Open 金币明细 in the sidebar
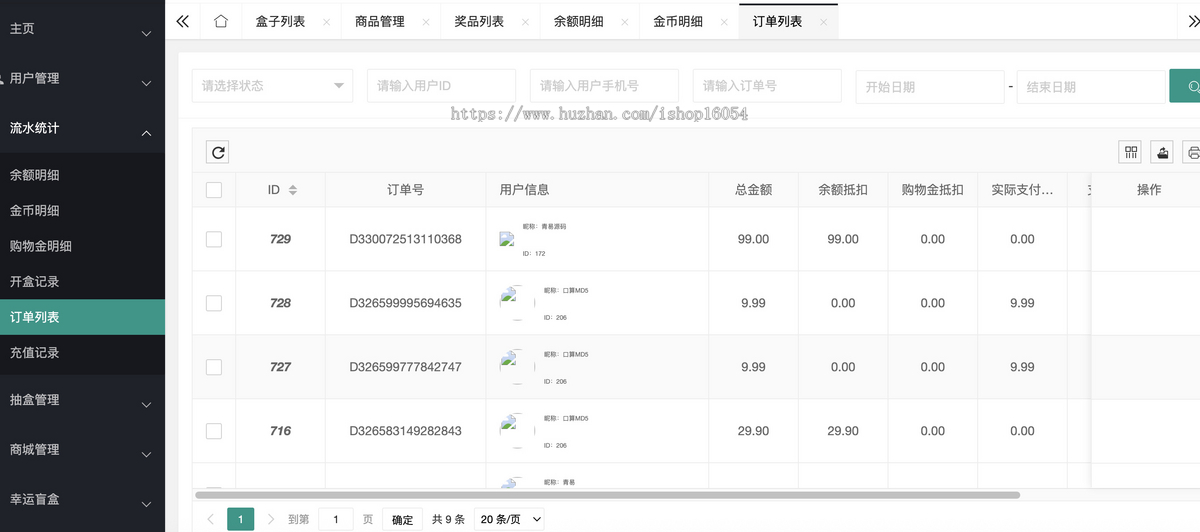 (82, 211)
